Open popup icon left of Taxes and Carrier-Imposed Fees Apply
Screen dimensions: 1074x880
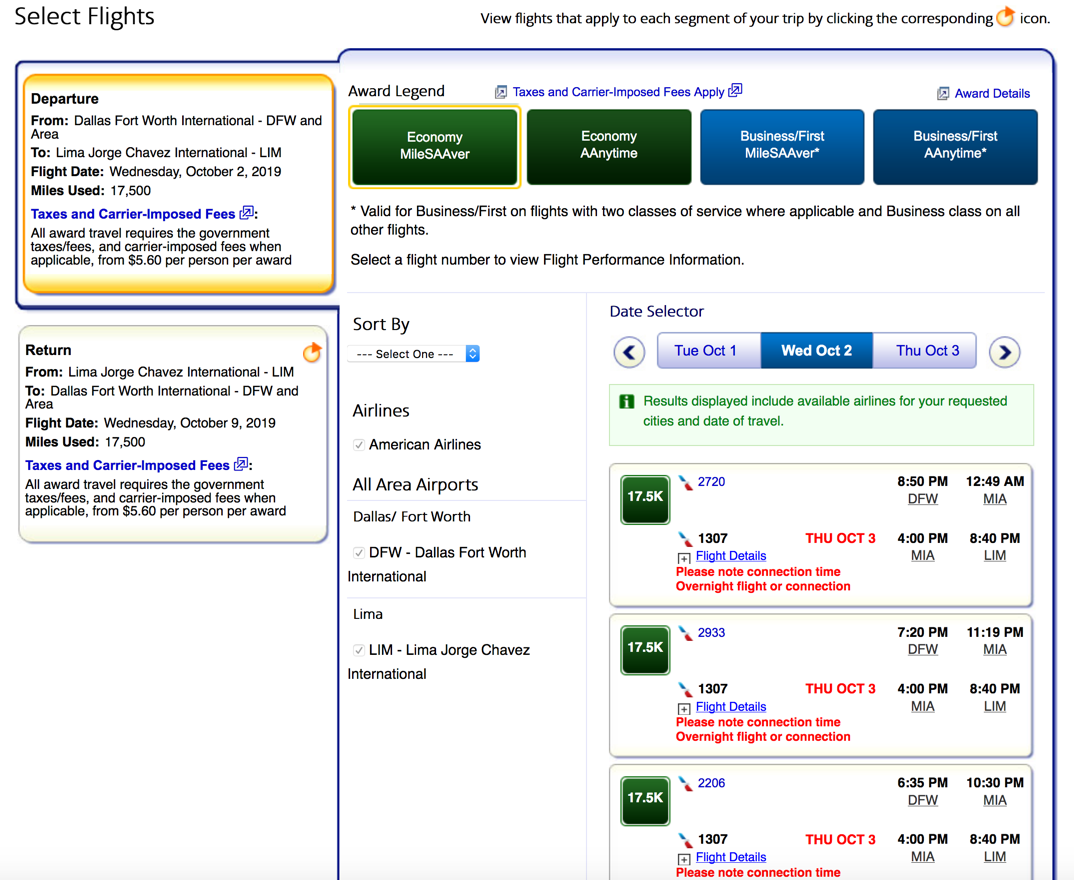501,92
